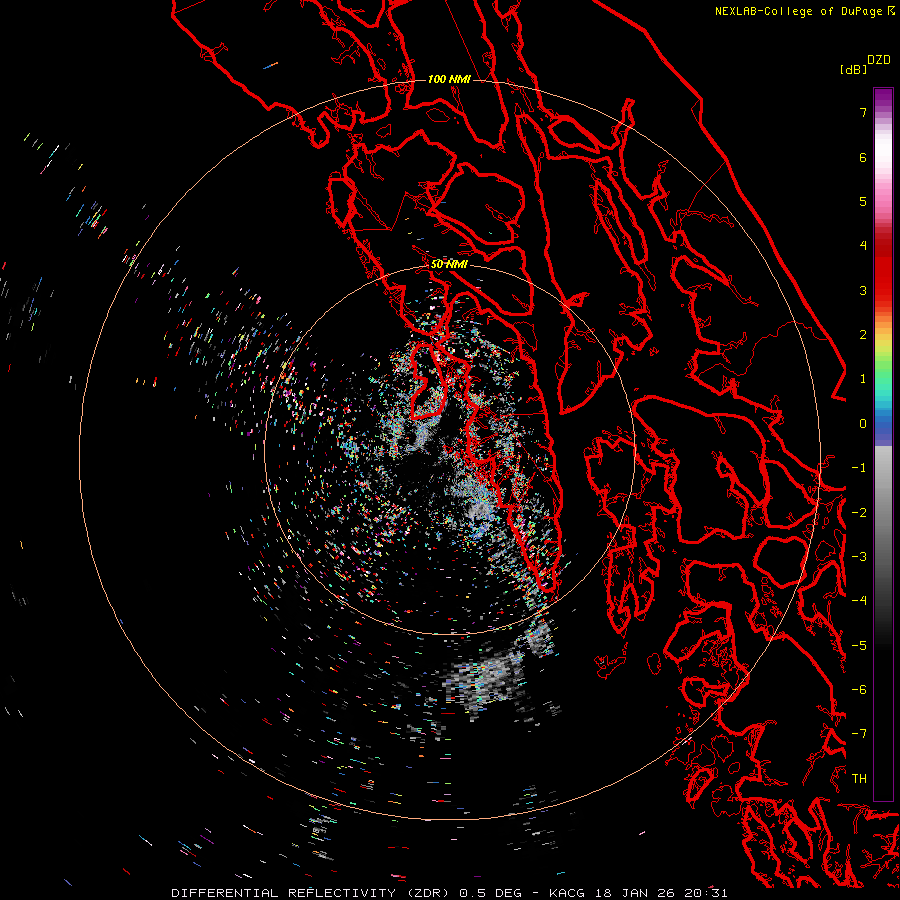This screenshot has height=900, width=900.
Task: Click the 100 NMI range ring label
Action: 449,79
